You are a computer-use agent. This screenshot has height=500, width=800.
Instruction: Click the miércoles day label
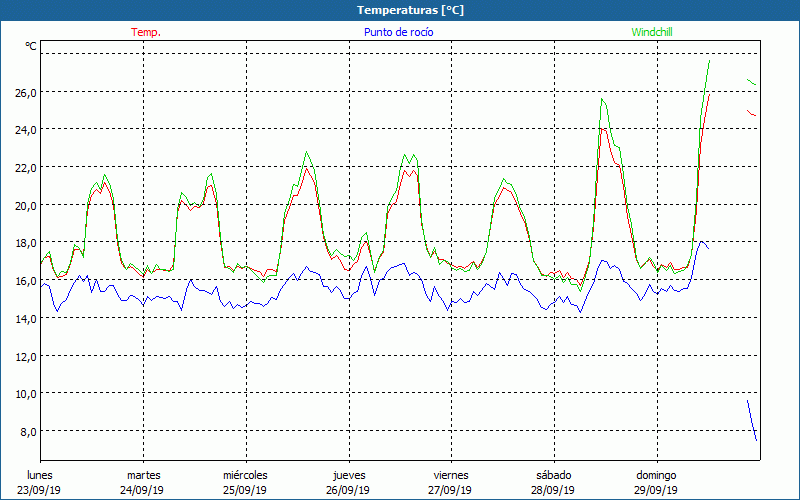pos(245,475)
